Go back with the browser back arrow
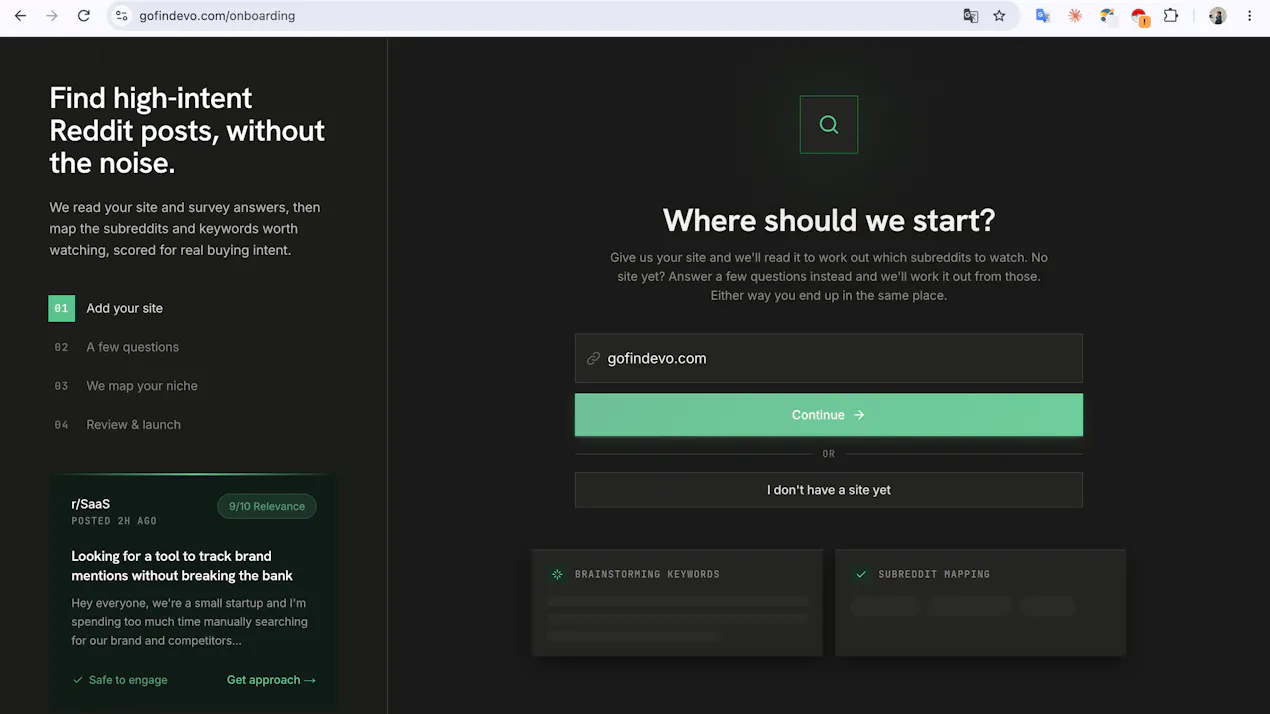Viewport: 1270px width, 714px height. pos(20,16)
